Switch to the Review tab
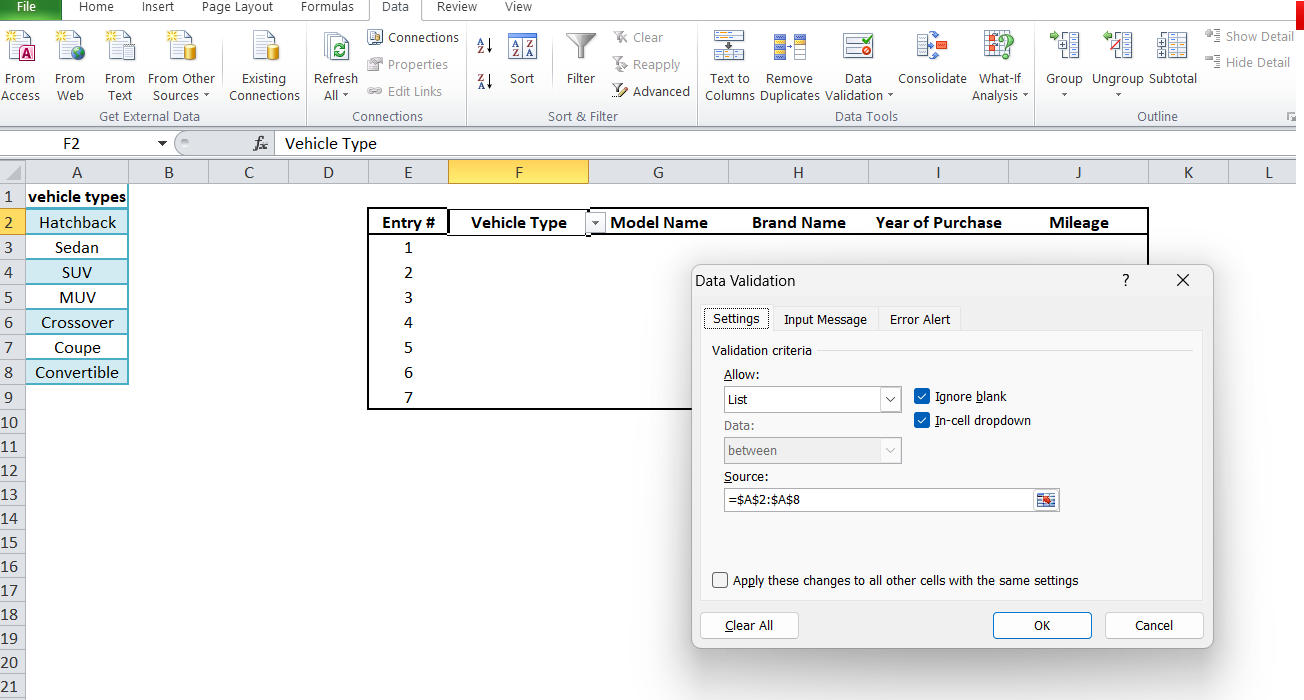The image size is (1304, 700). (457, 7)
